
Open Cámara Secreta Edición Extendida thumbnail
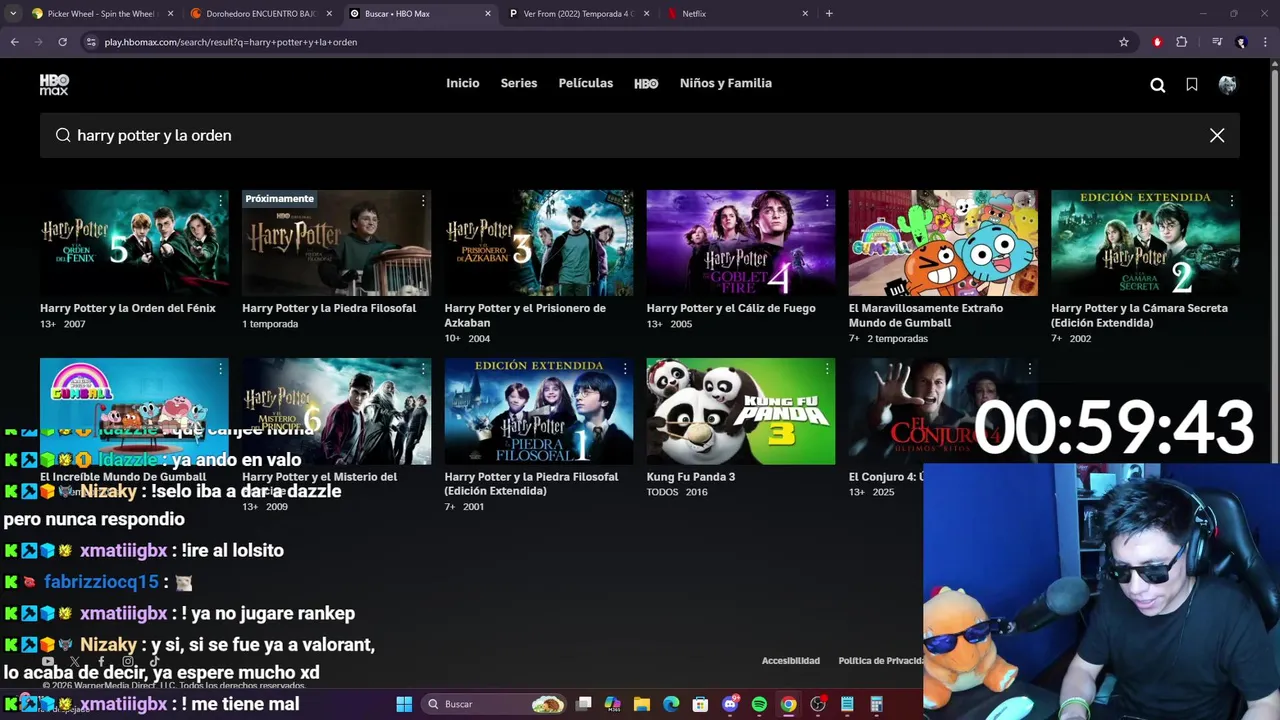[x=1145, y=243]
